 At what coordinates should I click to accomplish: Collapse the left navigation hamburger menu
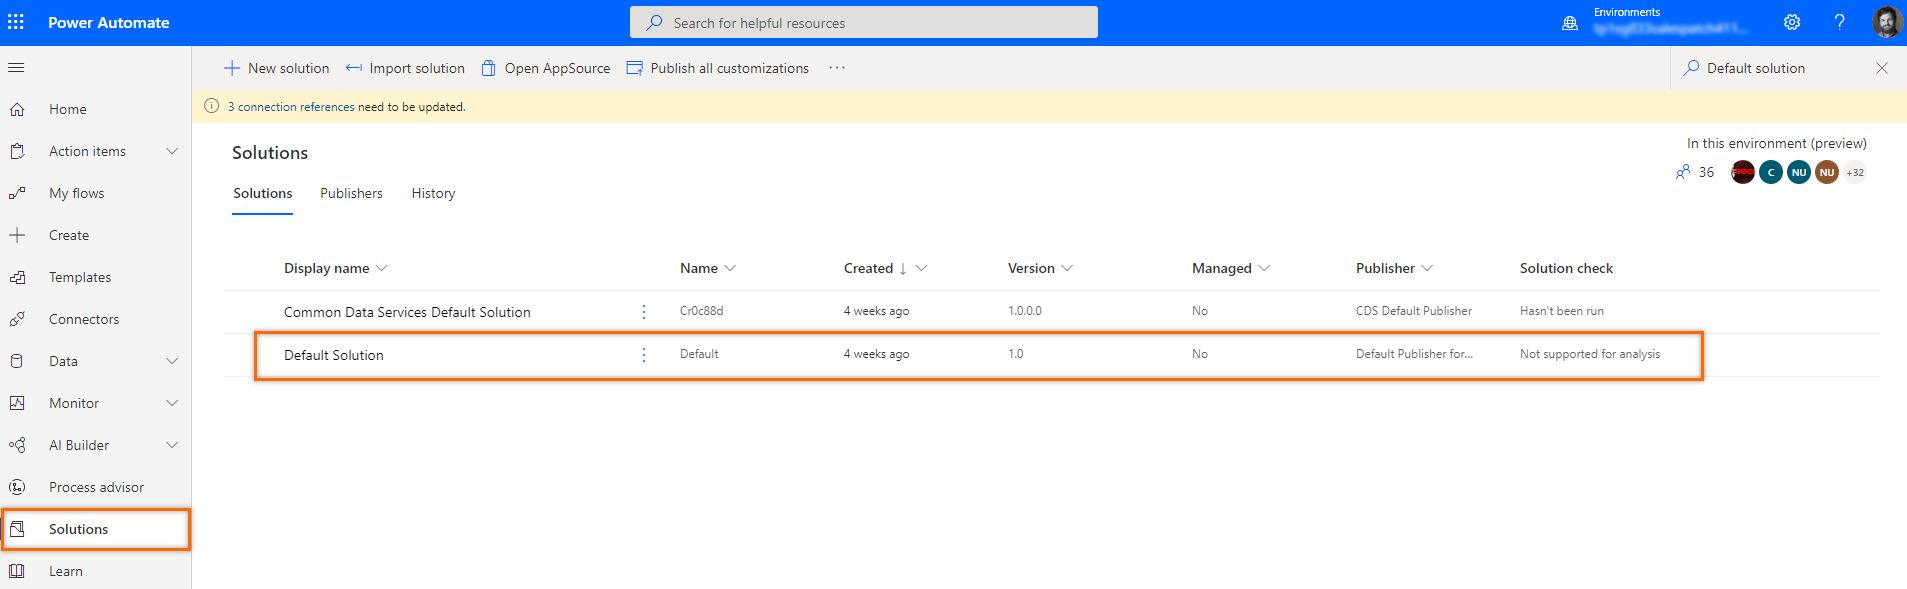click(16, 68)
